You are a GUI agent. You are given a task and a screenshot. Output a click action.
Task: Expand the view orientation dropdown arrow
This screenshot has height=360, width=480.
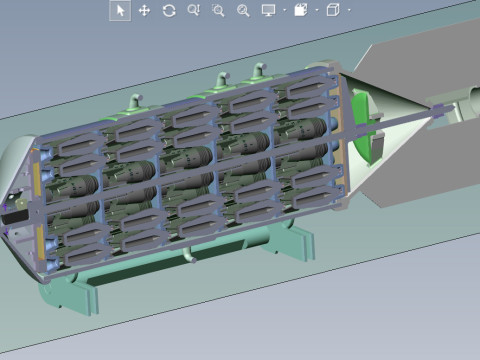point(317,10)
